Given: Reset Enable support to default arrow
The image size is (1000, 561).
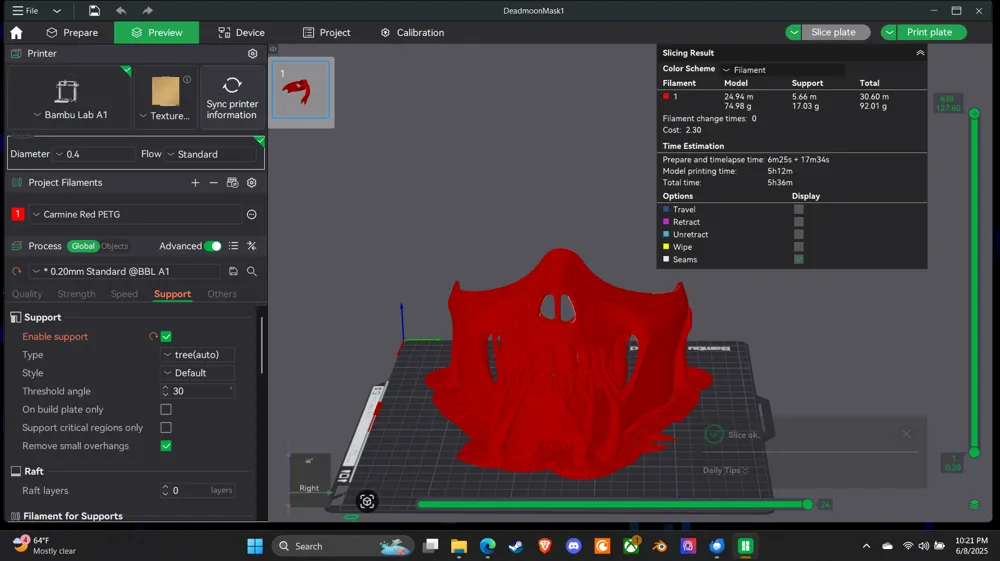Looking at the screenshot, I should coord(153,337).
